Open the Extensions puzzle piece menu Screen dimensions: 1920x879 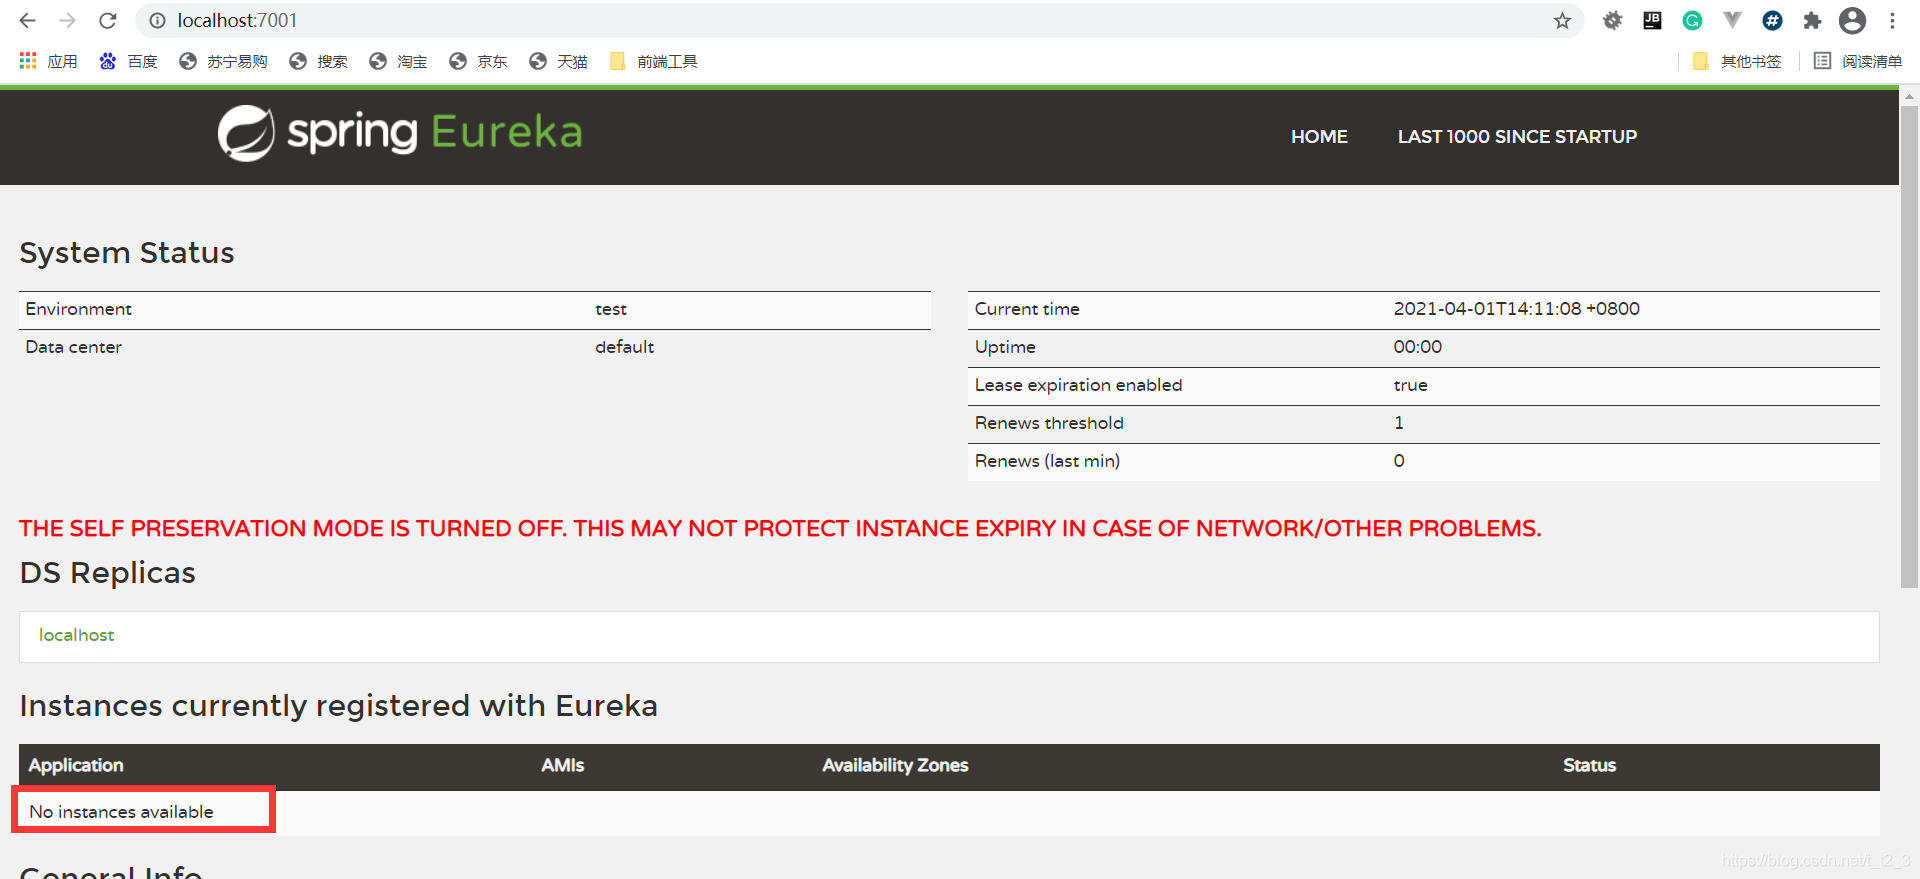pyautogui.click(x=1812, y=20)
